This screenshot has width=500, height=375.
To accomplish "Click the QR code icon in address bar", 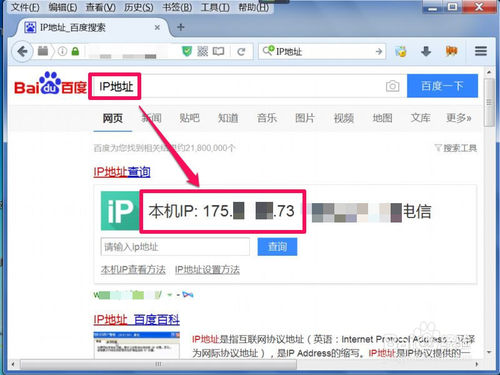I will tap(202, 51).
